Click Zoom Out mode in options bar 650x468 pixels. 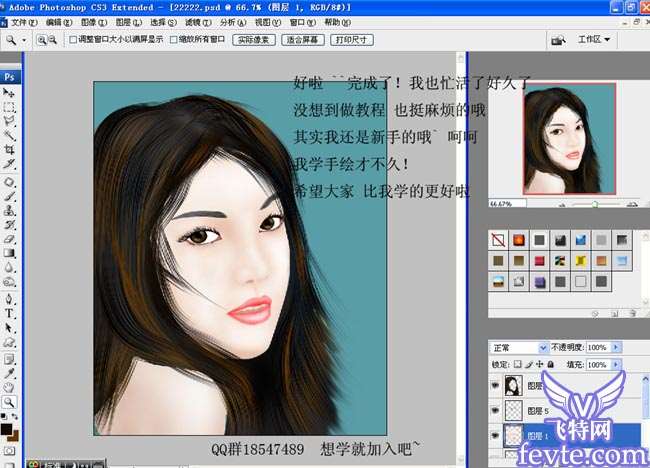[53, 40]
